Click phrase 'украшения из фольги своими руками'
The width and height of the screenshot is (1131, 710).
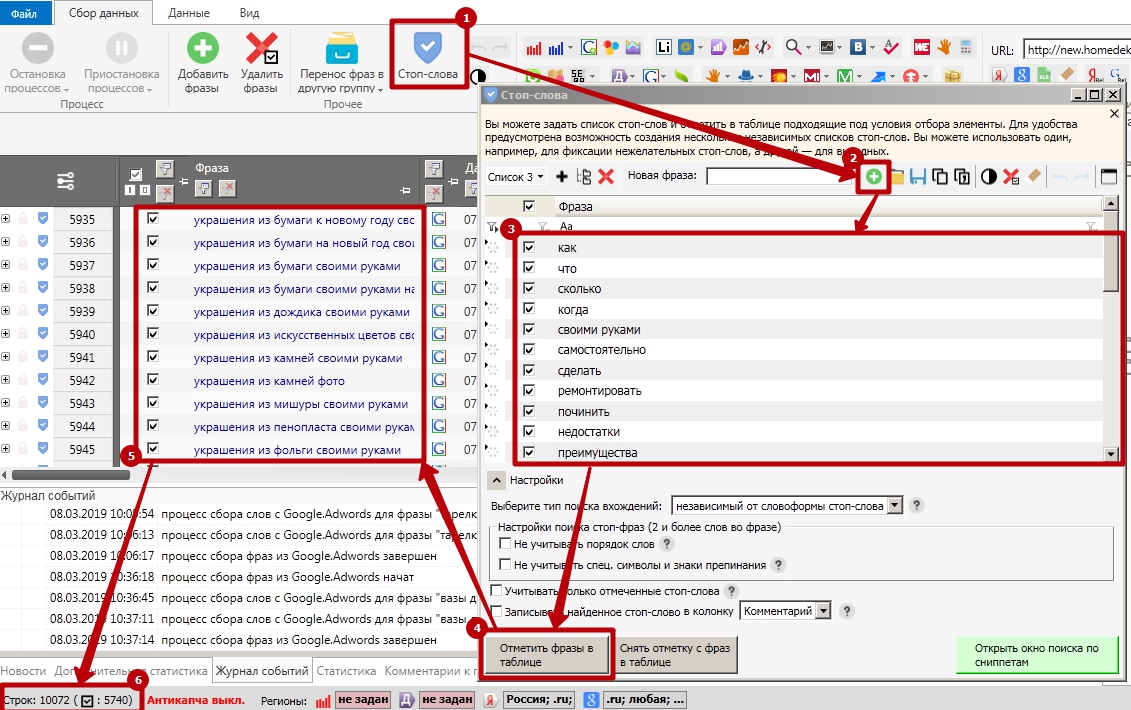297,450
